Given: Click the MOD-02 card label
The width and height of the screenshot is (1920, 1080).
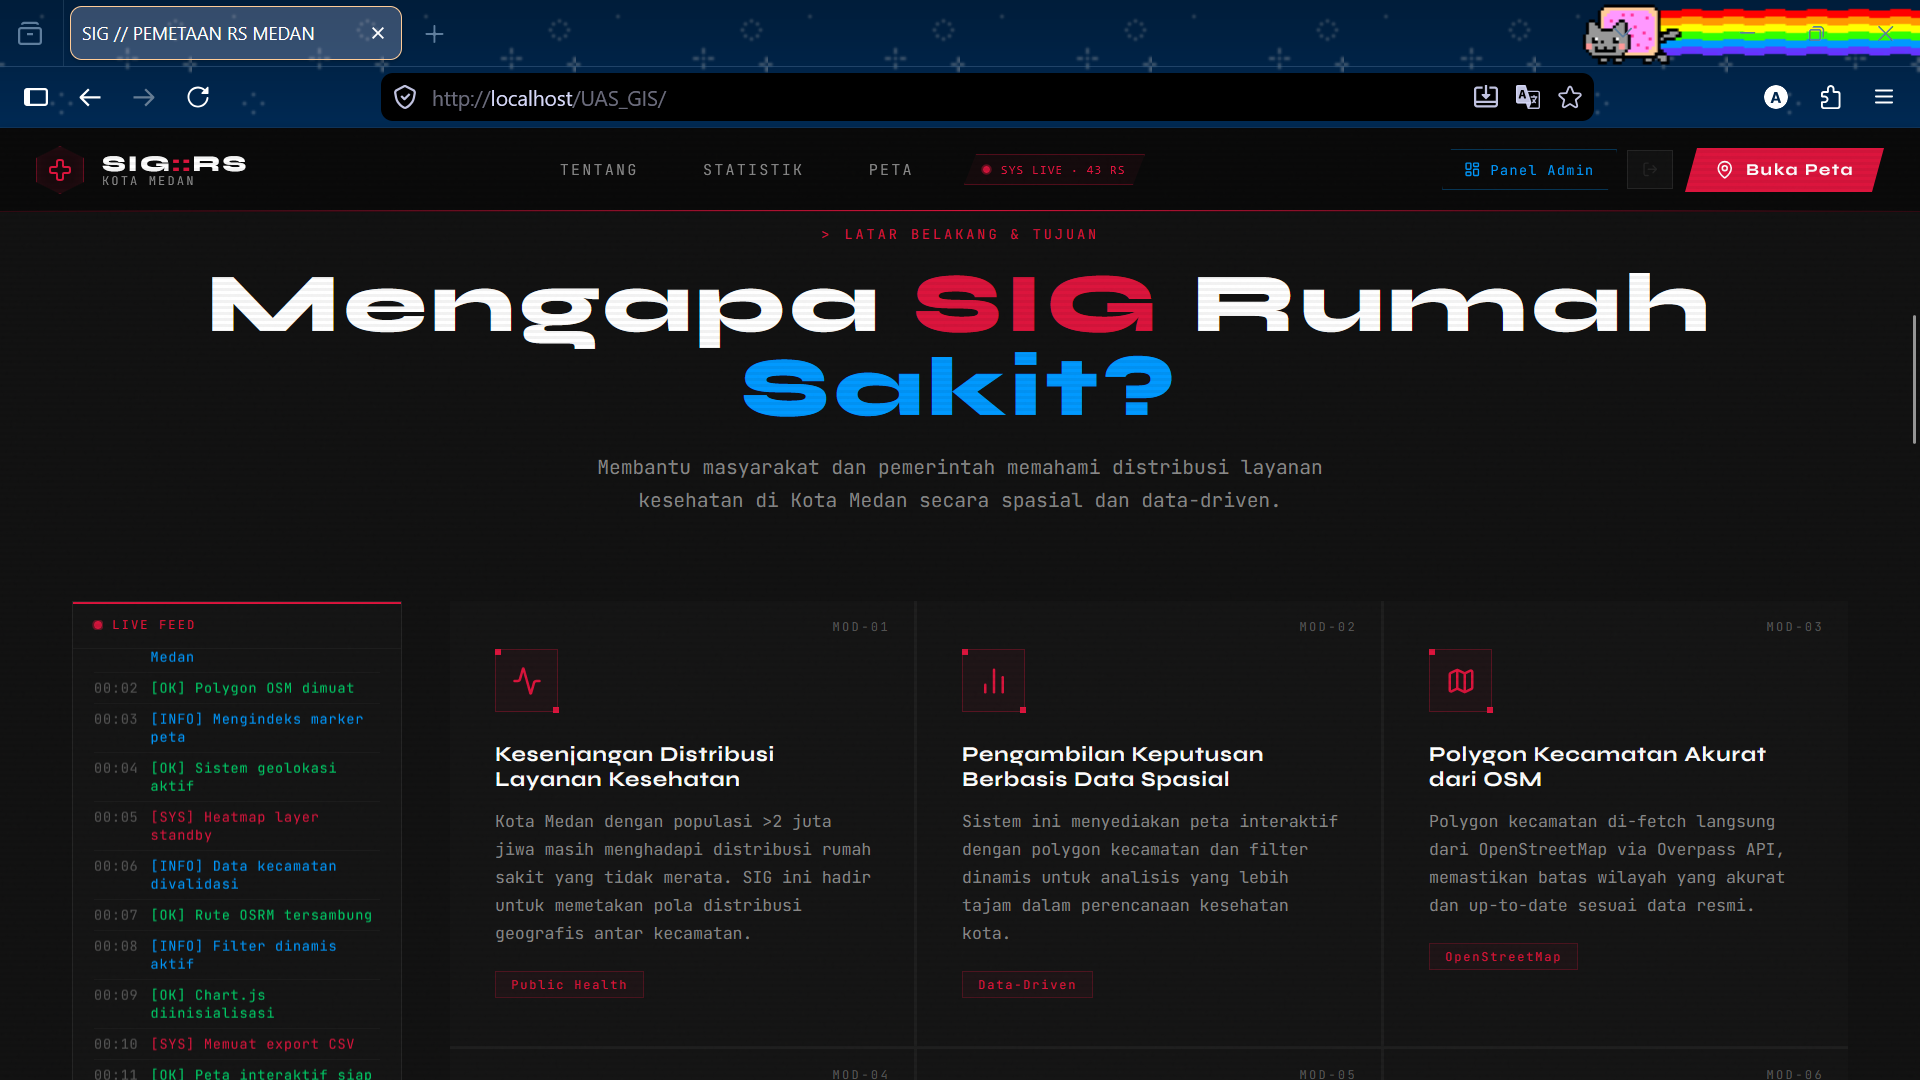Looking at the screenshot, I should (x=1327, y=627).
